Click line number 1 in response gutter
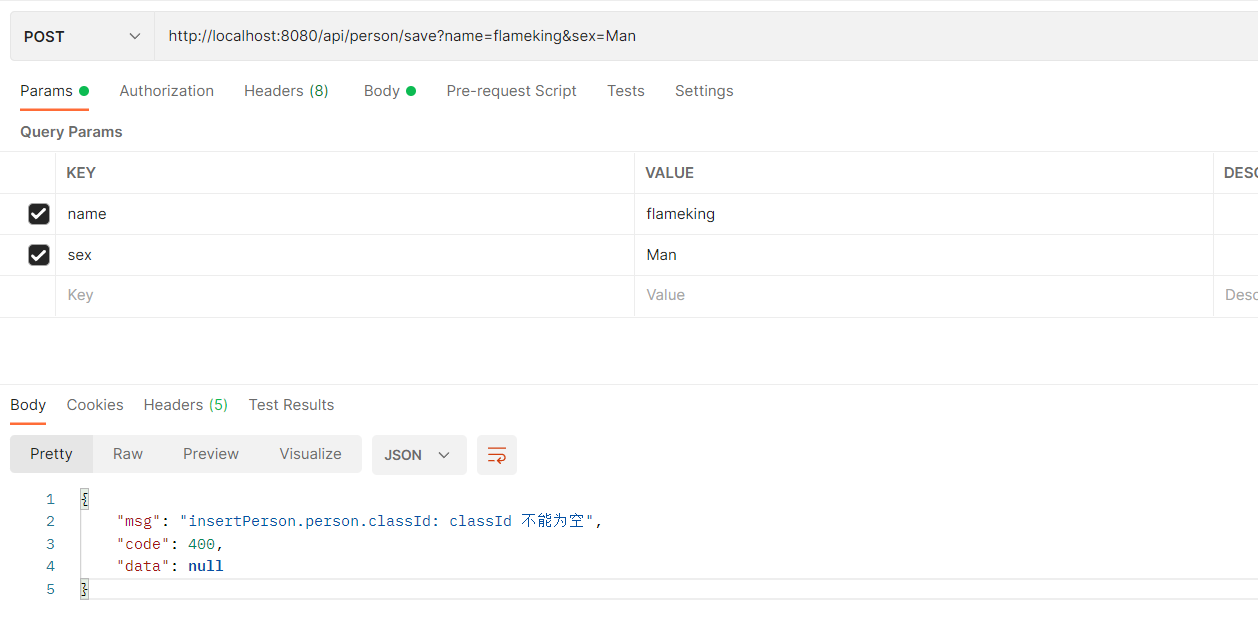1258x634 pixels. 50,499
